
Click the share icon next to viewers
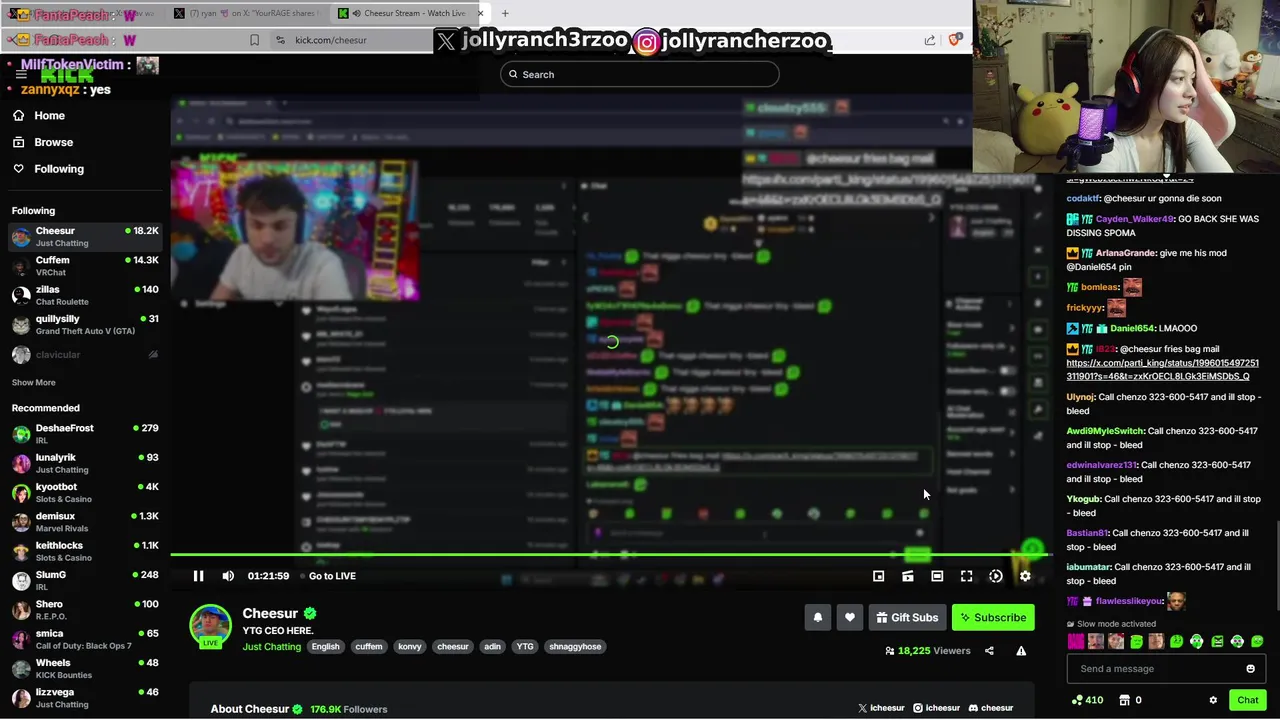(x=989, y=651)
